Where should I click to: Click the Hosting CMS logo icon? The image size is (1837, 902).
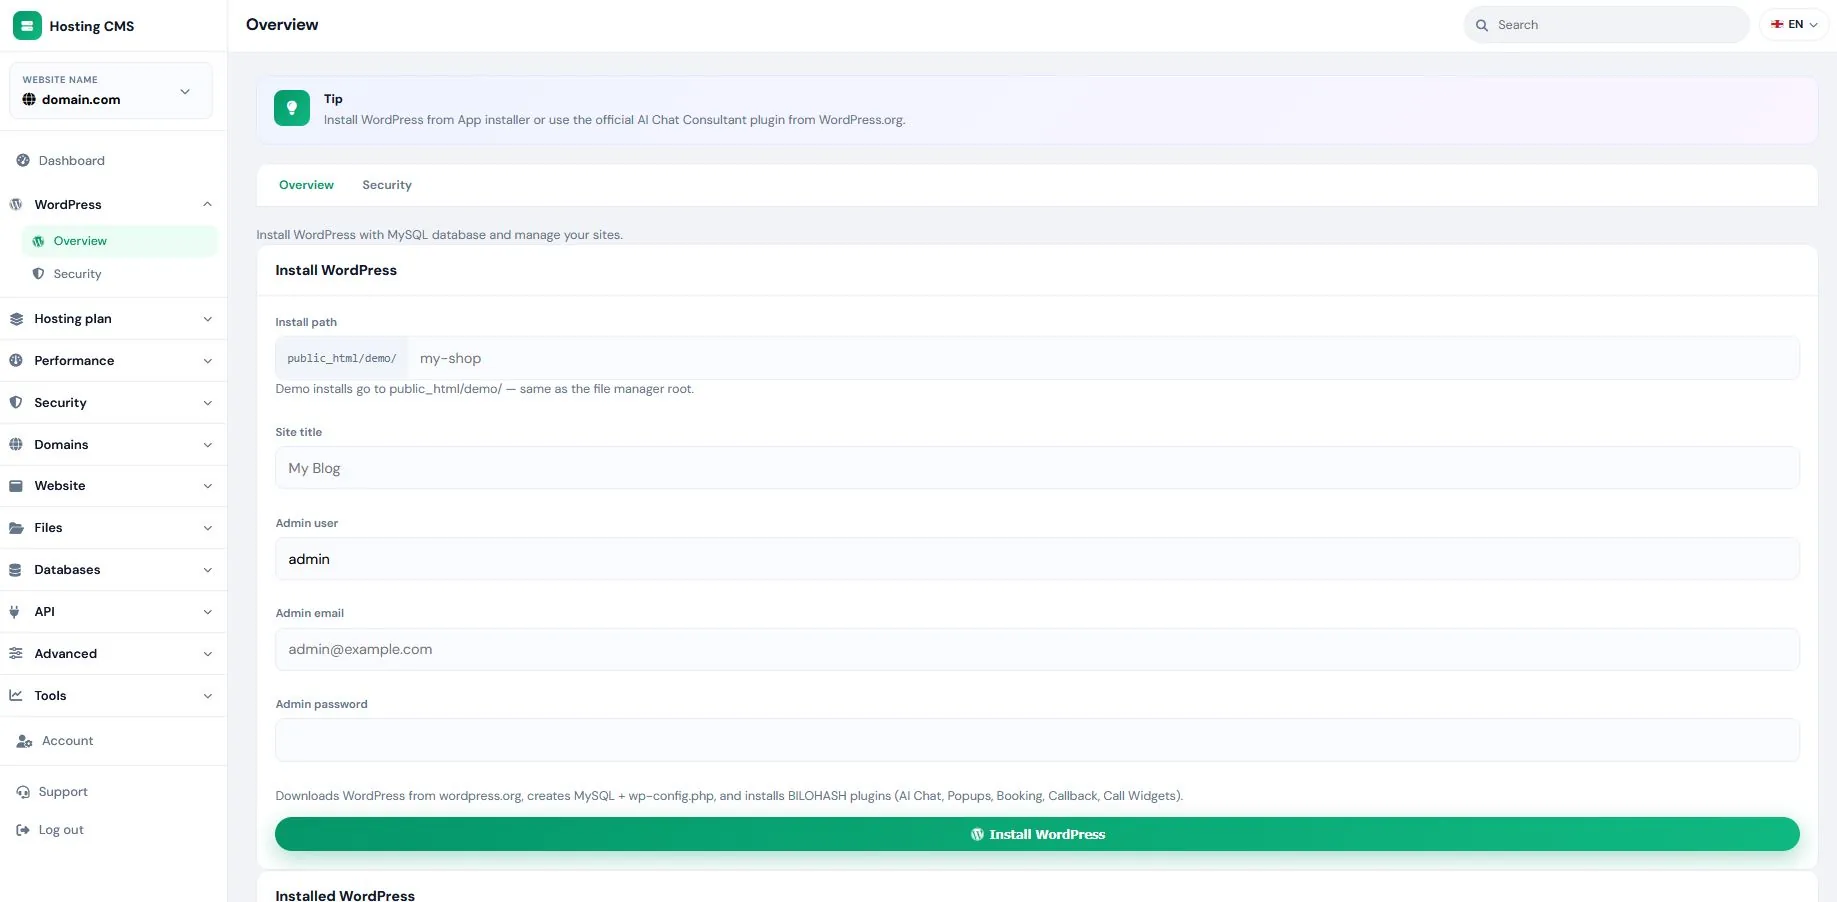[x=27, y=26]
